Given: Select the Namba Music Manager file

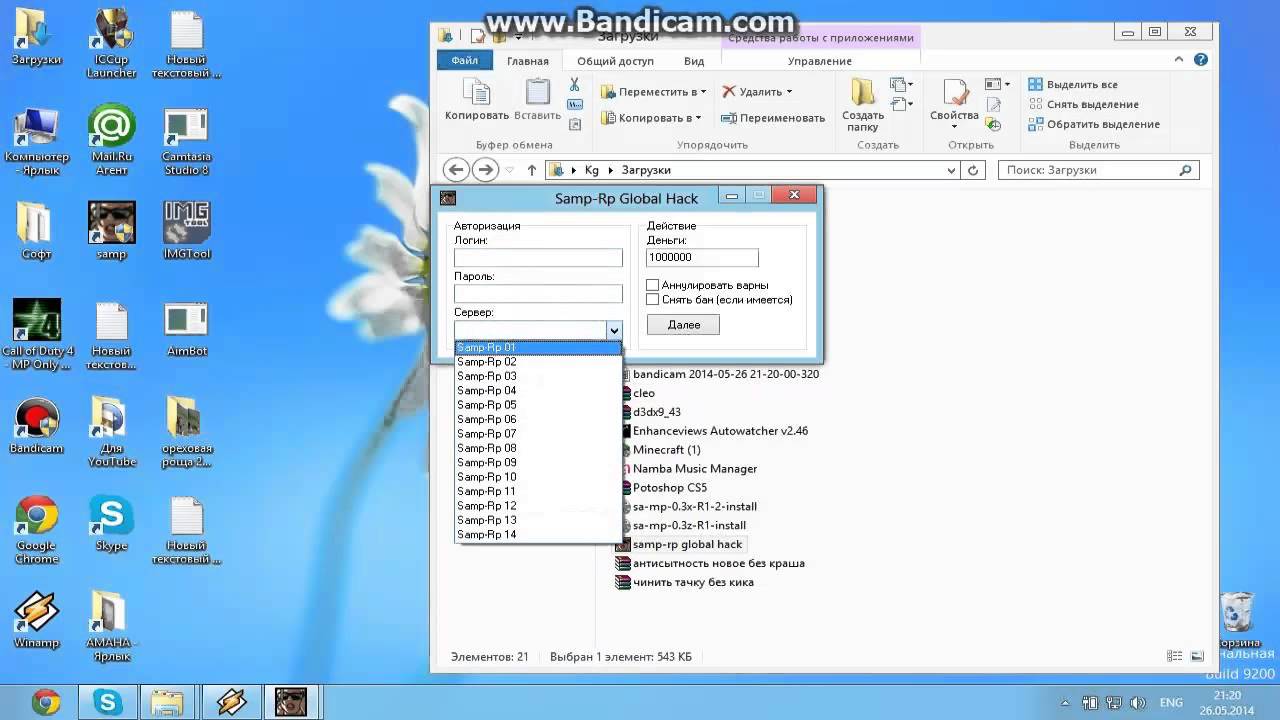Looking at the screenshot, I should coord(688,468).
